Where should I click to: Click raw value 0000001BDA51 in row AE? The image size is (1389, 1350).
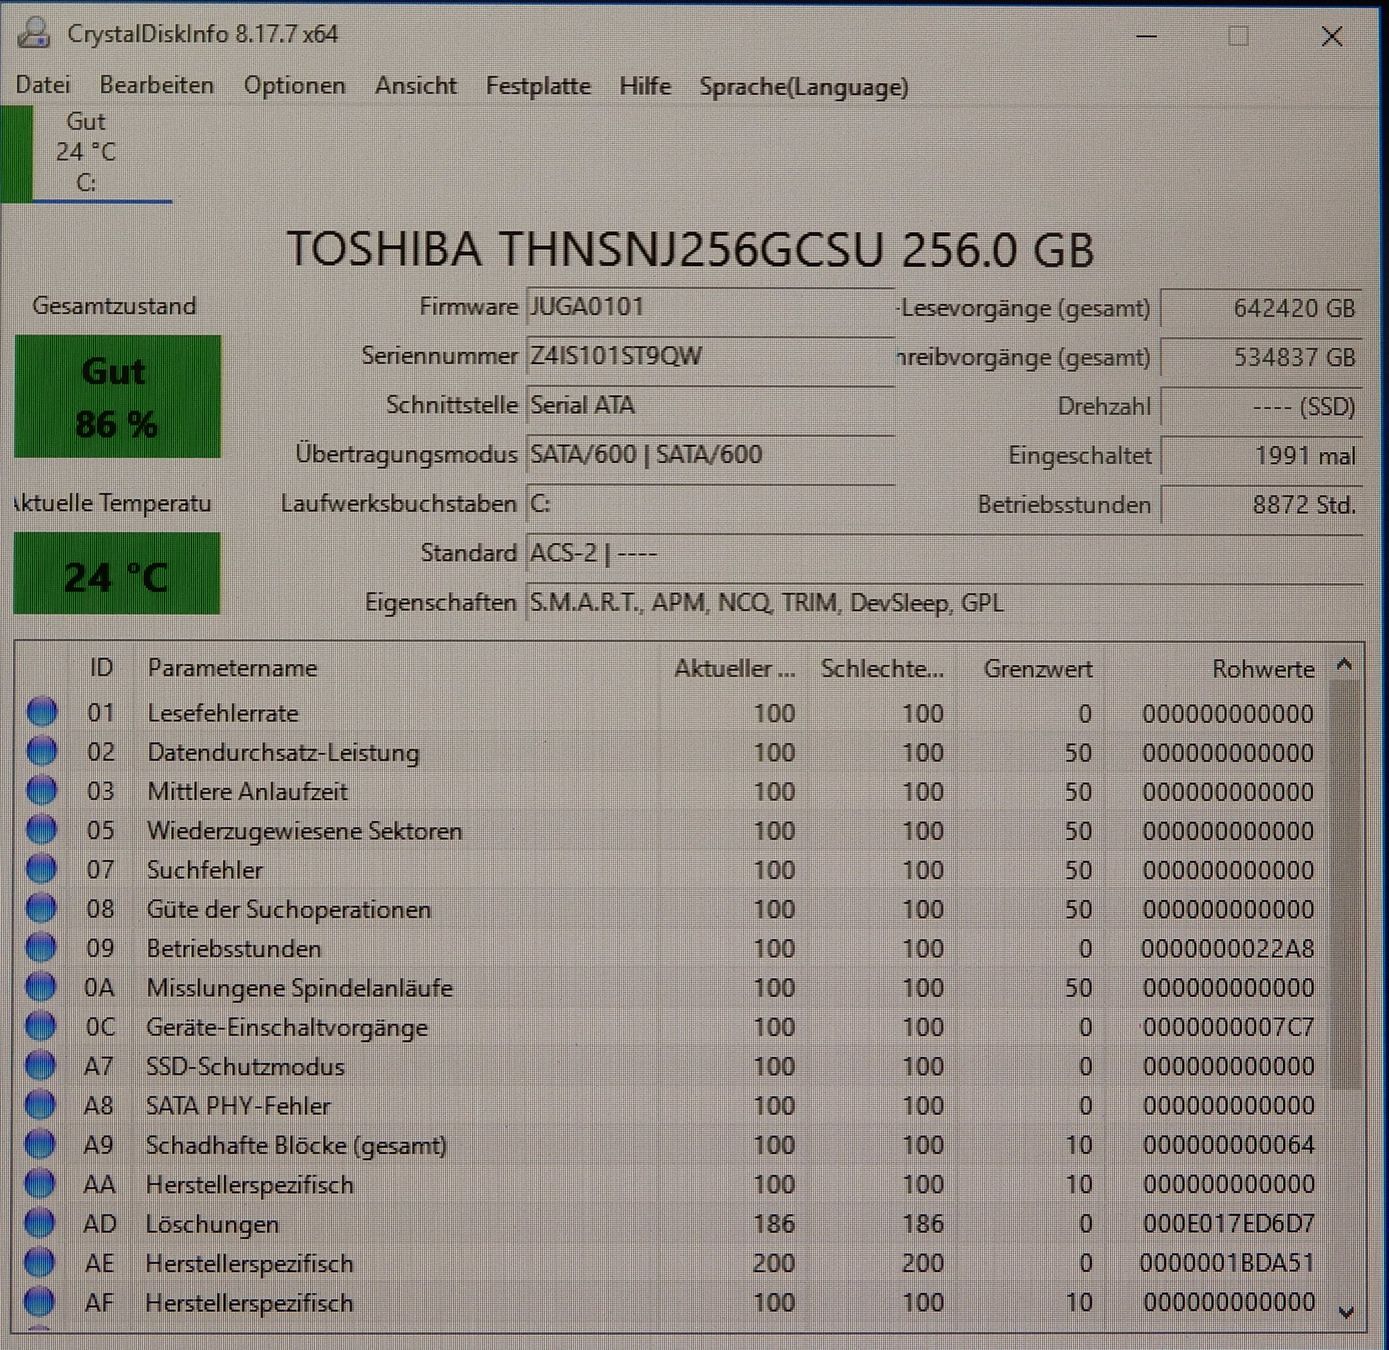(x=1227, y=1263)
